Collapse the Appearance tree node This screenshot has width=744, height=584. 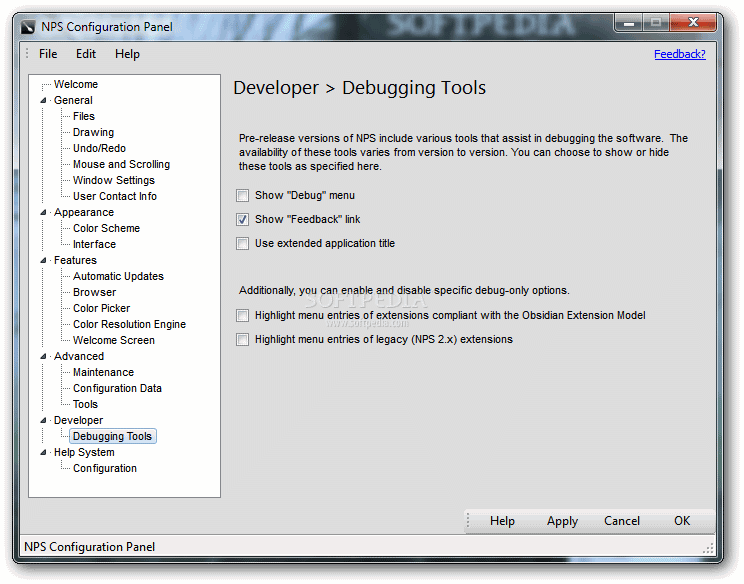tap(43, 213)
